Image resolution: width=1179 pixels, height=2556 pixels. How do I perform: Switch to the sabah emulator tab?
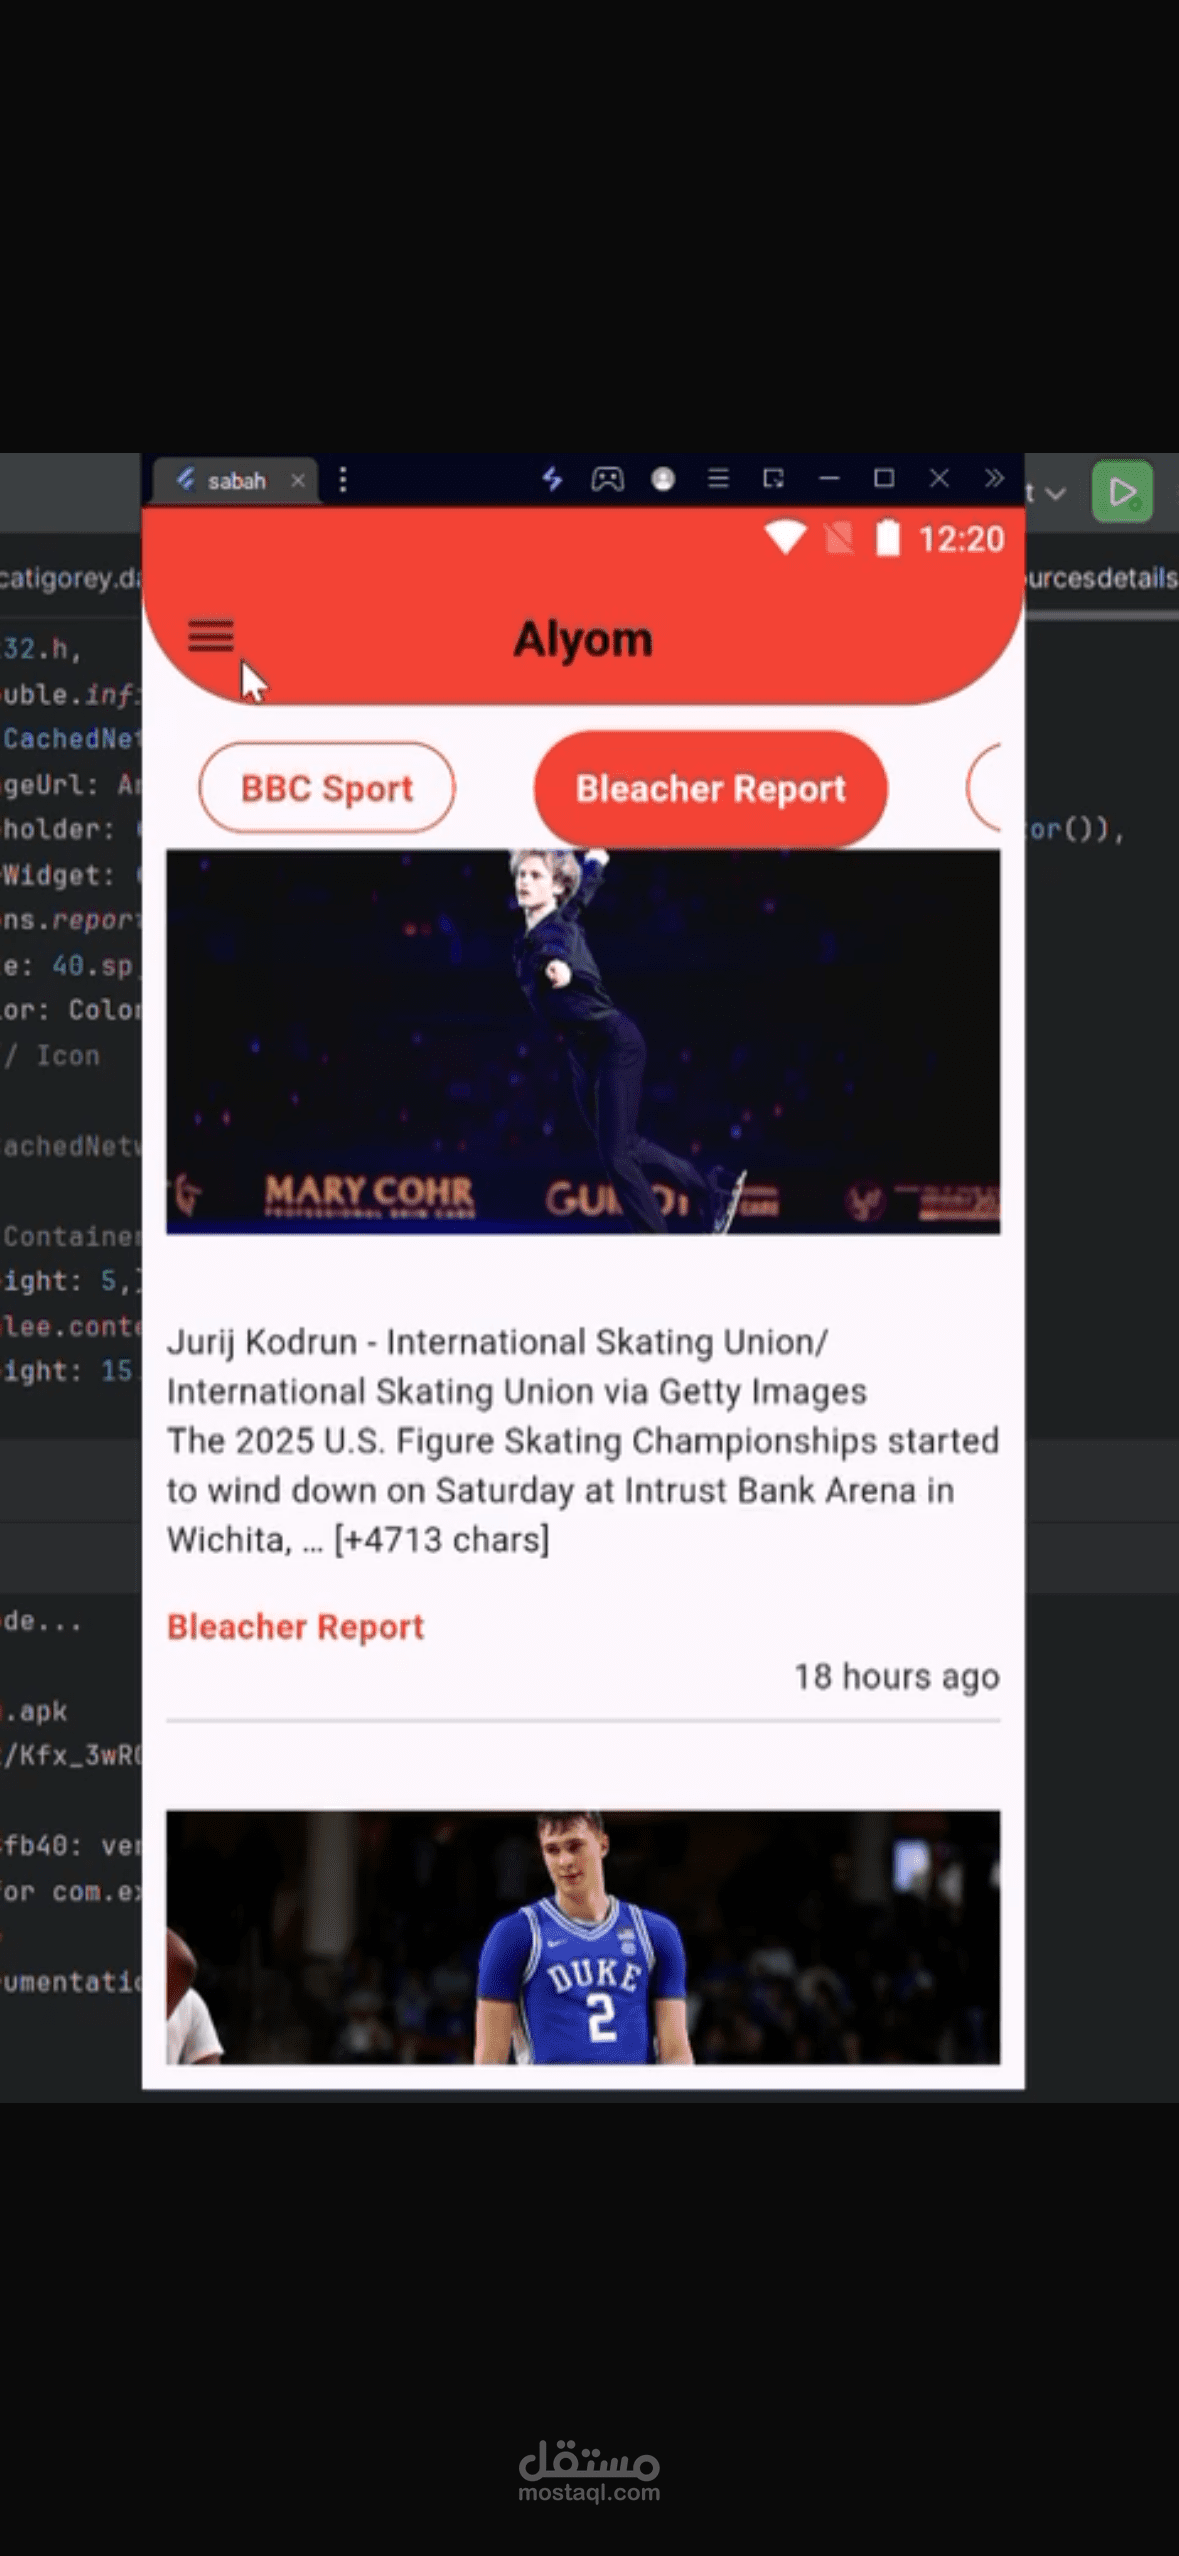point(236,481)
